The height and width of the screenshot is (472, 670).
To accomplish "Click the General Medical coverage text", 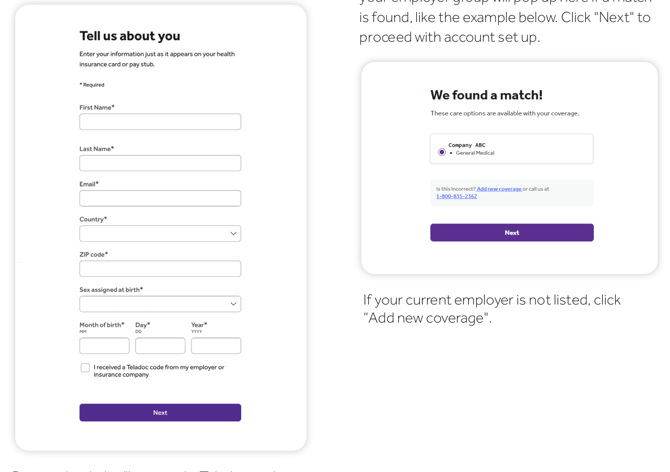I will (x=475, y=153).
